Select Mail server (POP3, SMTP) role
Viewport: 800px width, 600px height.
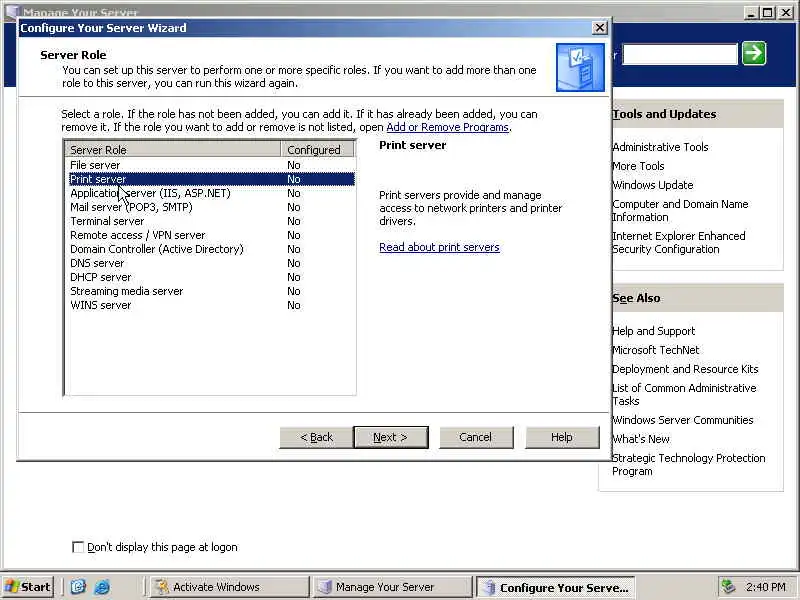(210, 207)
